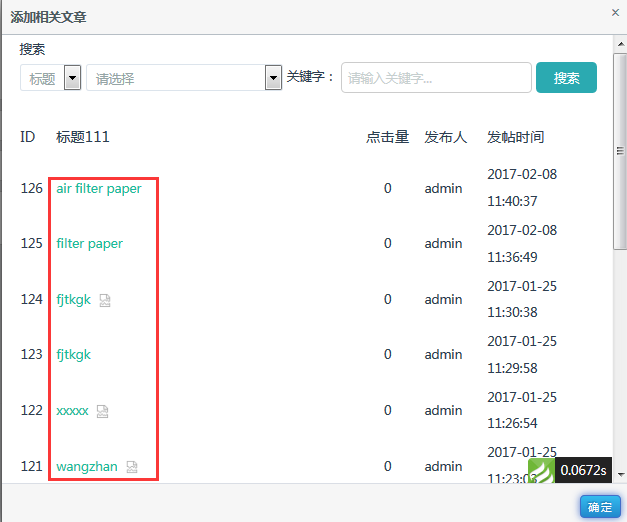Choose fjtkgk article with ID 123
The width and height of the screenshot is (627, 522).
tap(74, 355)
